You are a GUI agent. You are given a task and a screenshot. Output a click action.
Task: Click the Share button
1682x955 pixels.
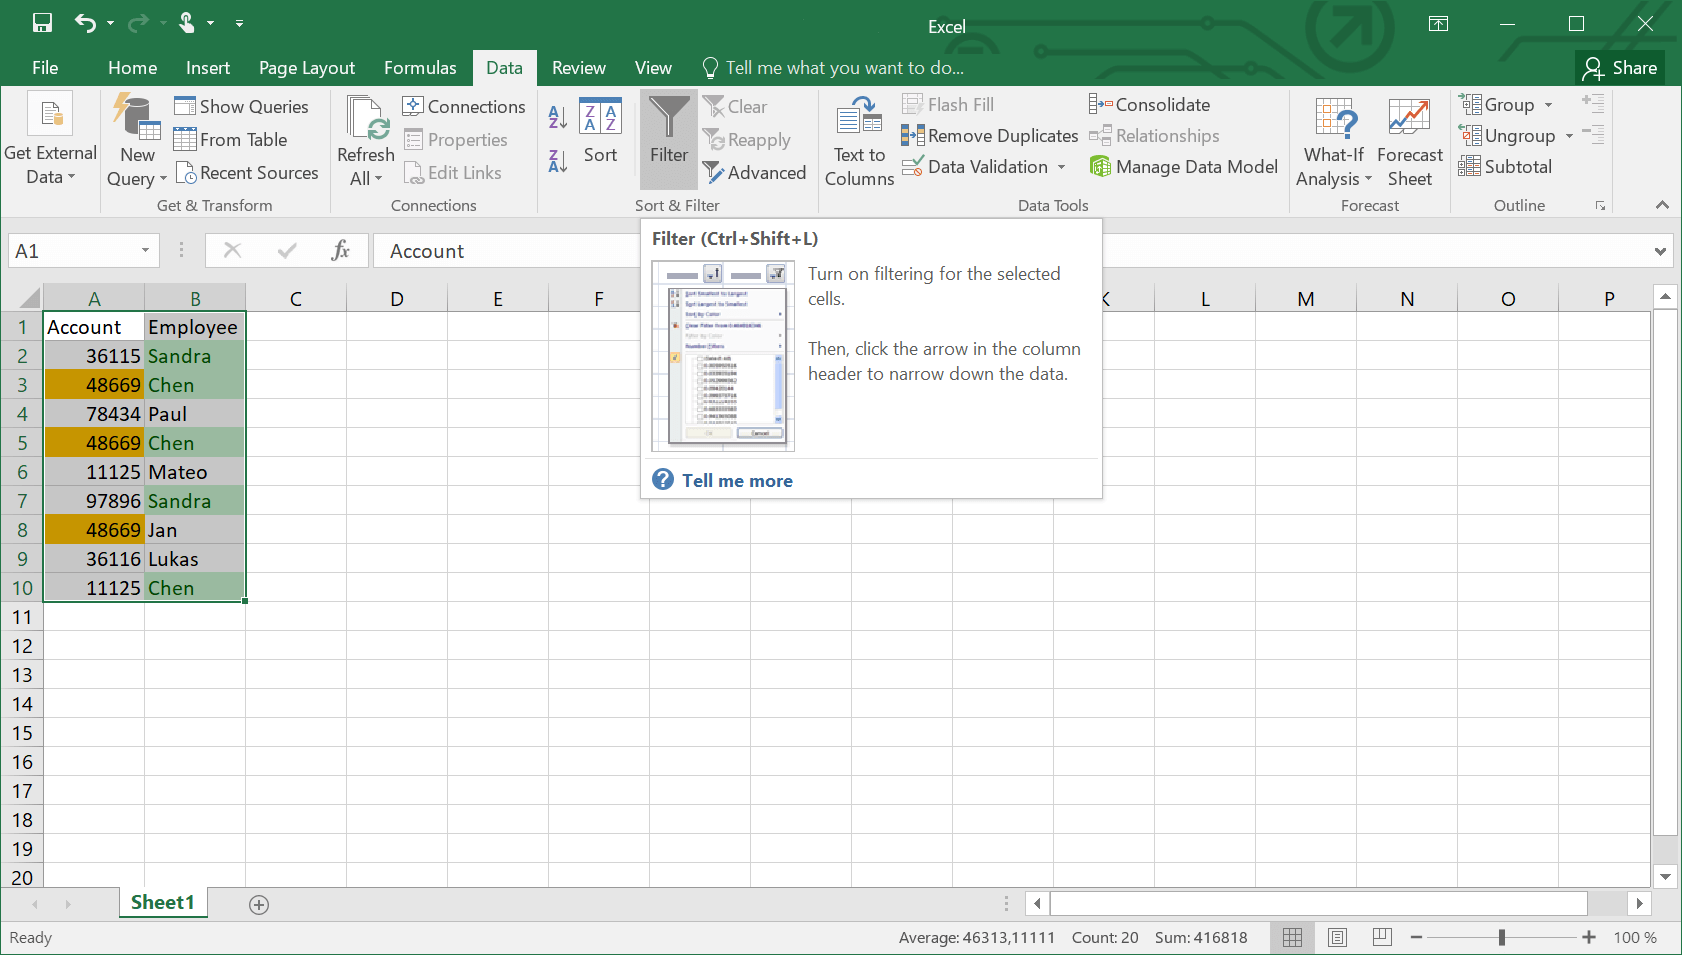click(1622, 67)
